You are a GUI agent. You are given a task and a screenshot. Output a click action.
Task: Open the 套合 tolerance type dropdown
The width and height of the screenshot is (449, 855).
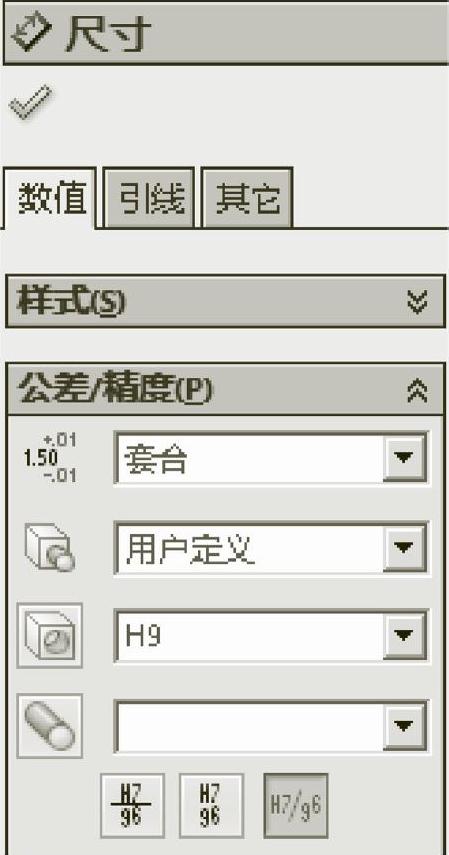pos(404,458)
